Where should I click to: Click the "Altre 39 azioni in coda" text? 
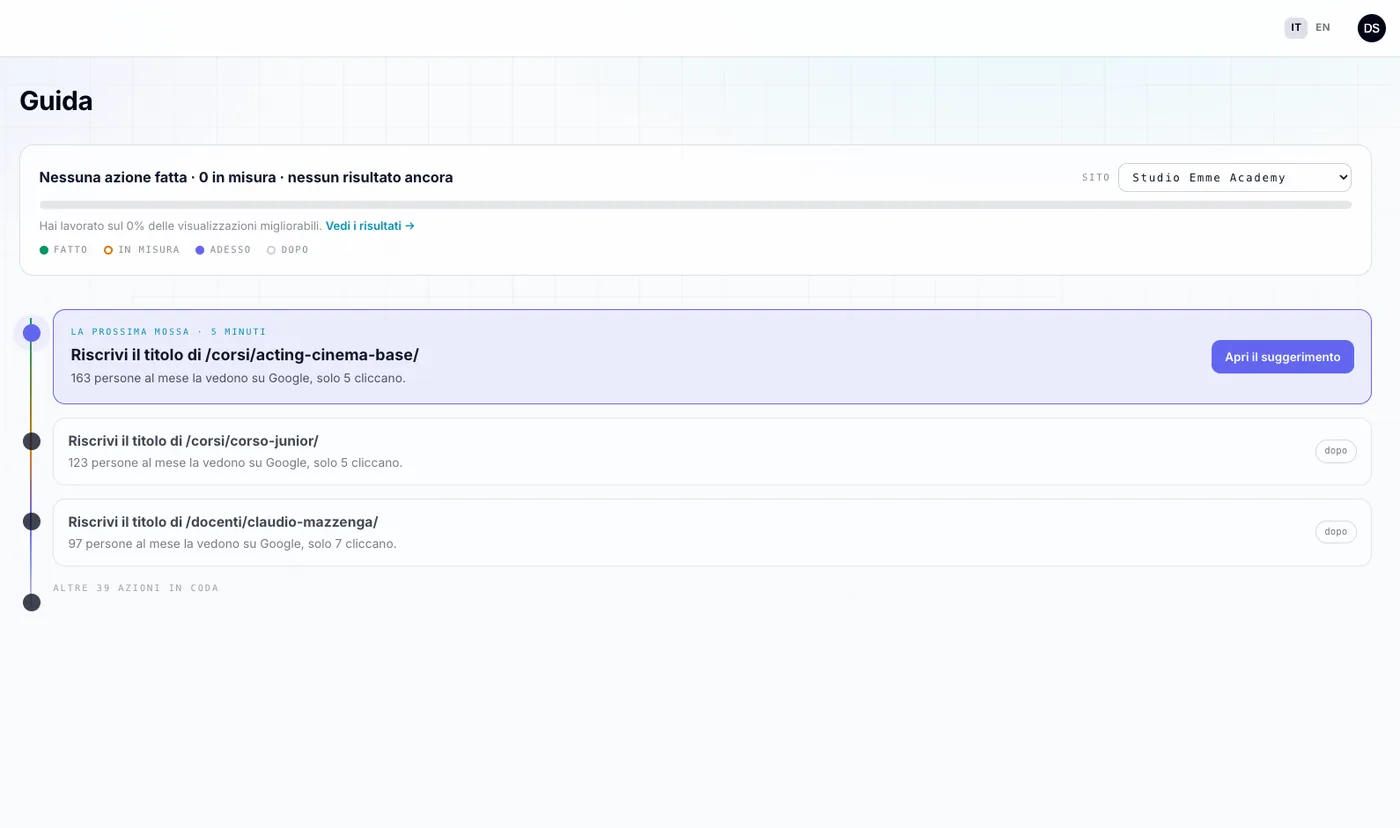(136, 588)
